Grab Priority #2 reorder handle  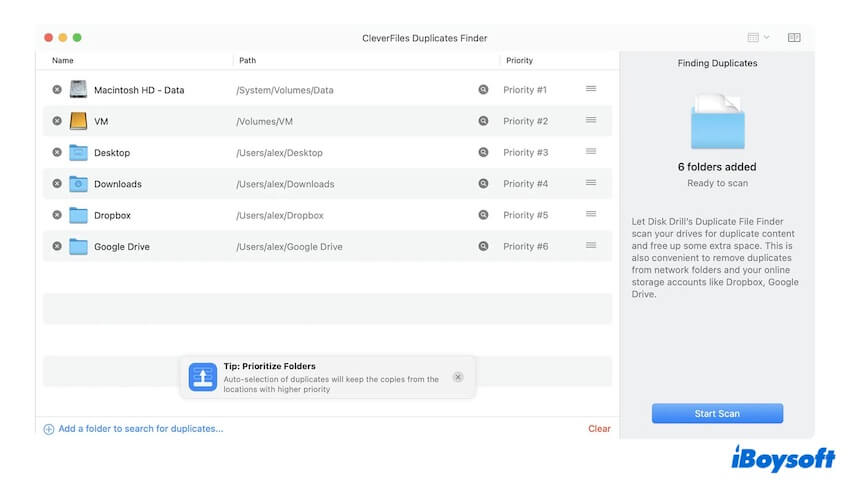click(591, 120)
